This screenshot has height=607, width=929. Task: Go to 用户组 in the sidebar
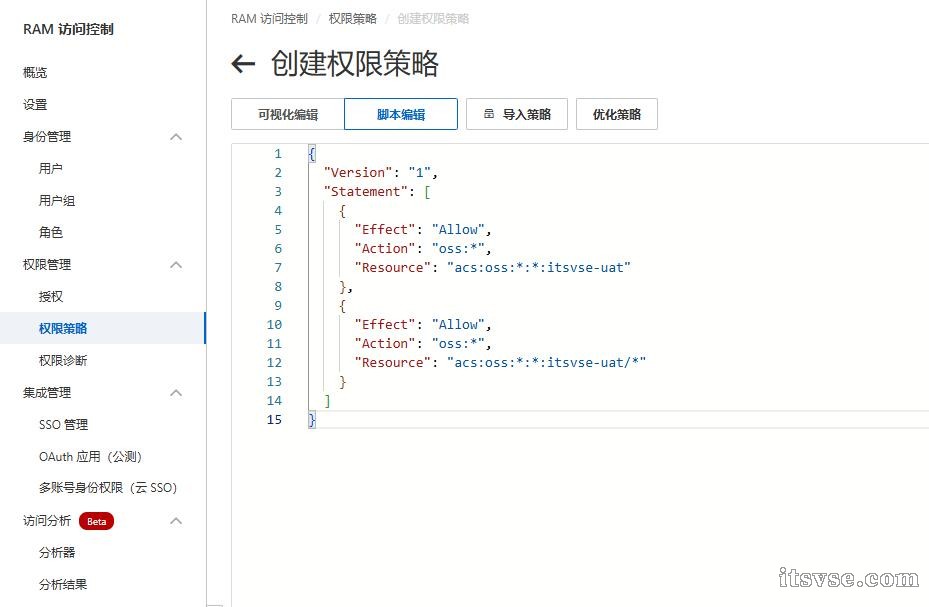[x=57, y=201]
